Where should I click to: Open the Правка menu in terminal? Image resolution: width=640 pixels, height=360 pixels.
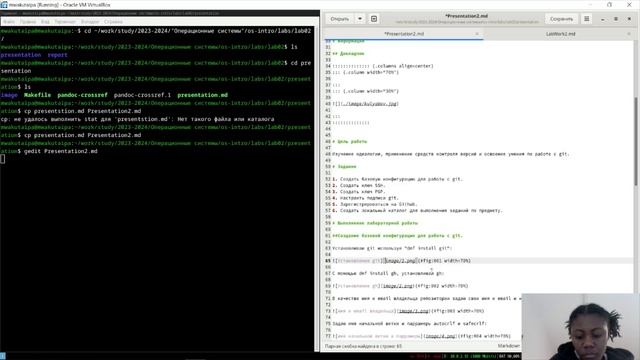click(28, 22)
